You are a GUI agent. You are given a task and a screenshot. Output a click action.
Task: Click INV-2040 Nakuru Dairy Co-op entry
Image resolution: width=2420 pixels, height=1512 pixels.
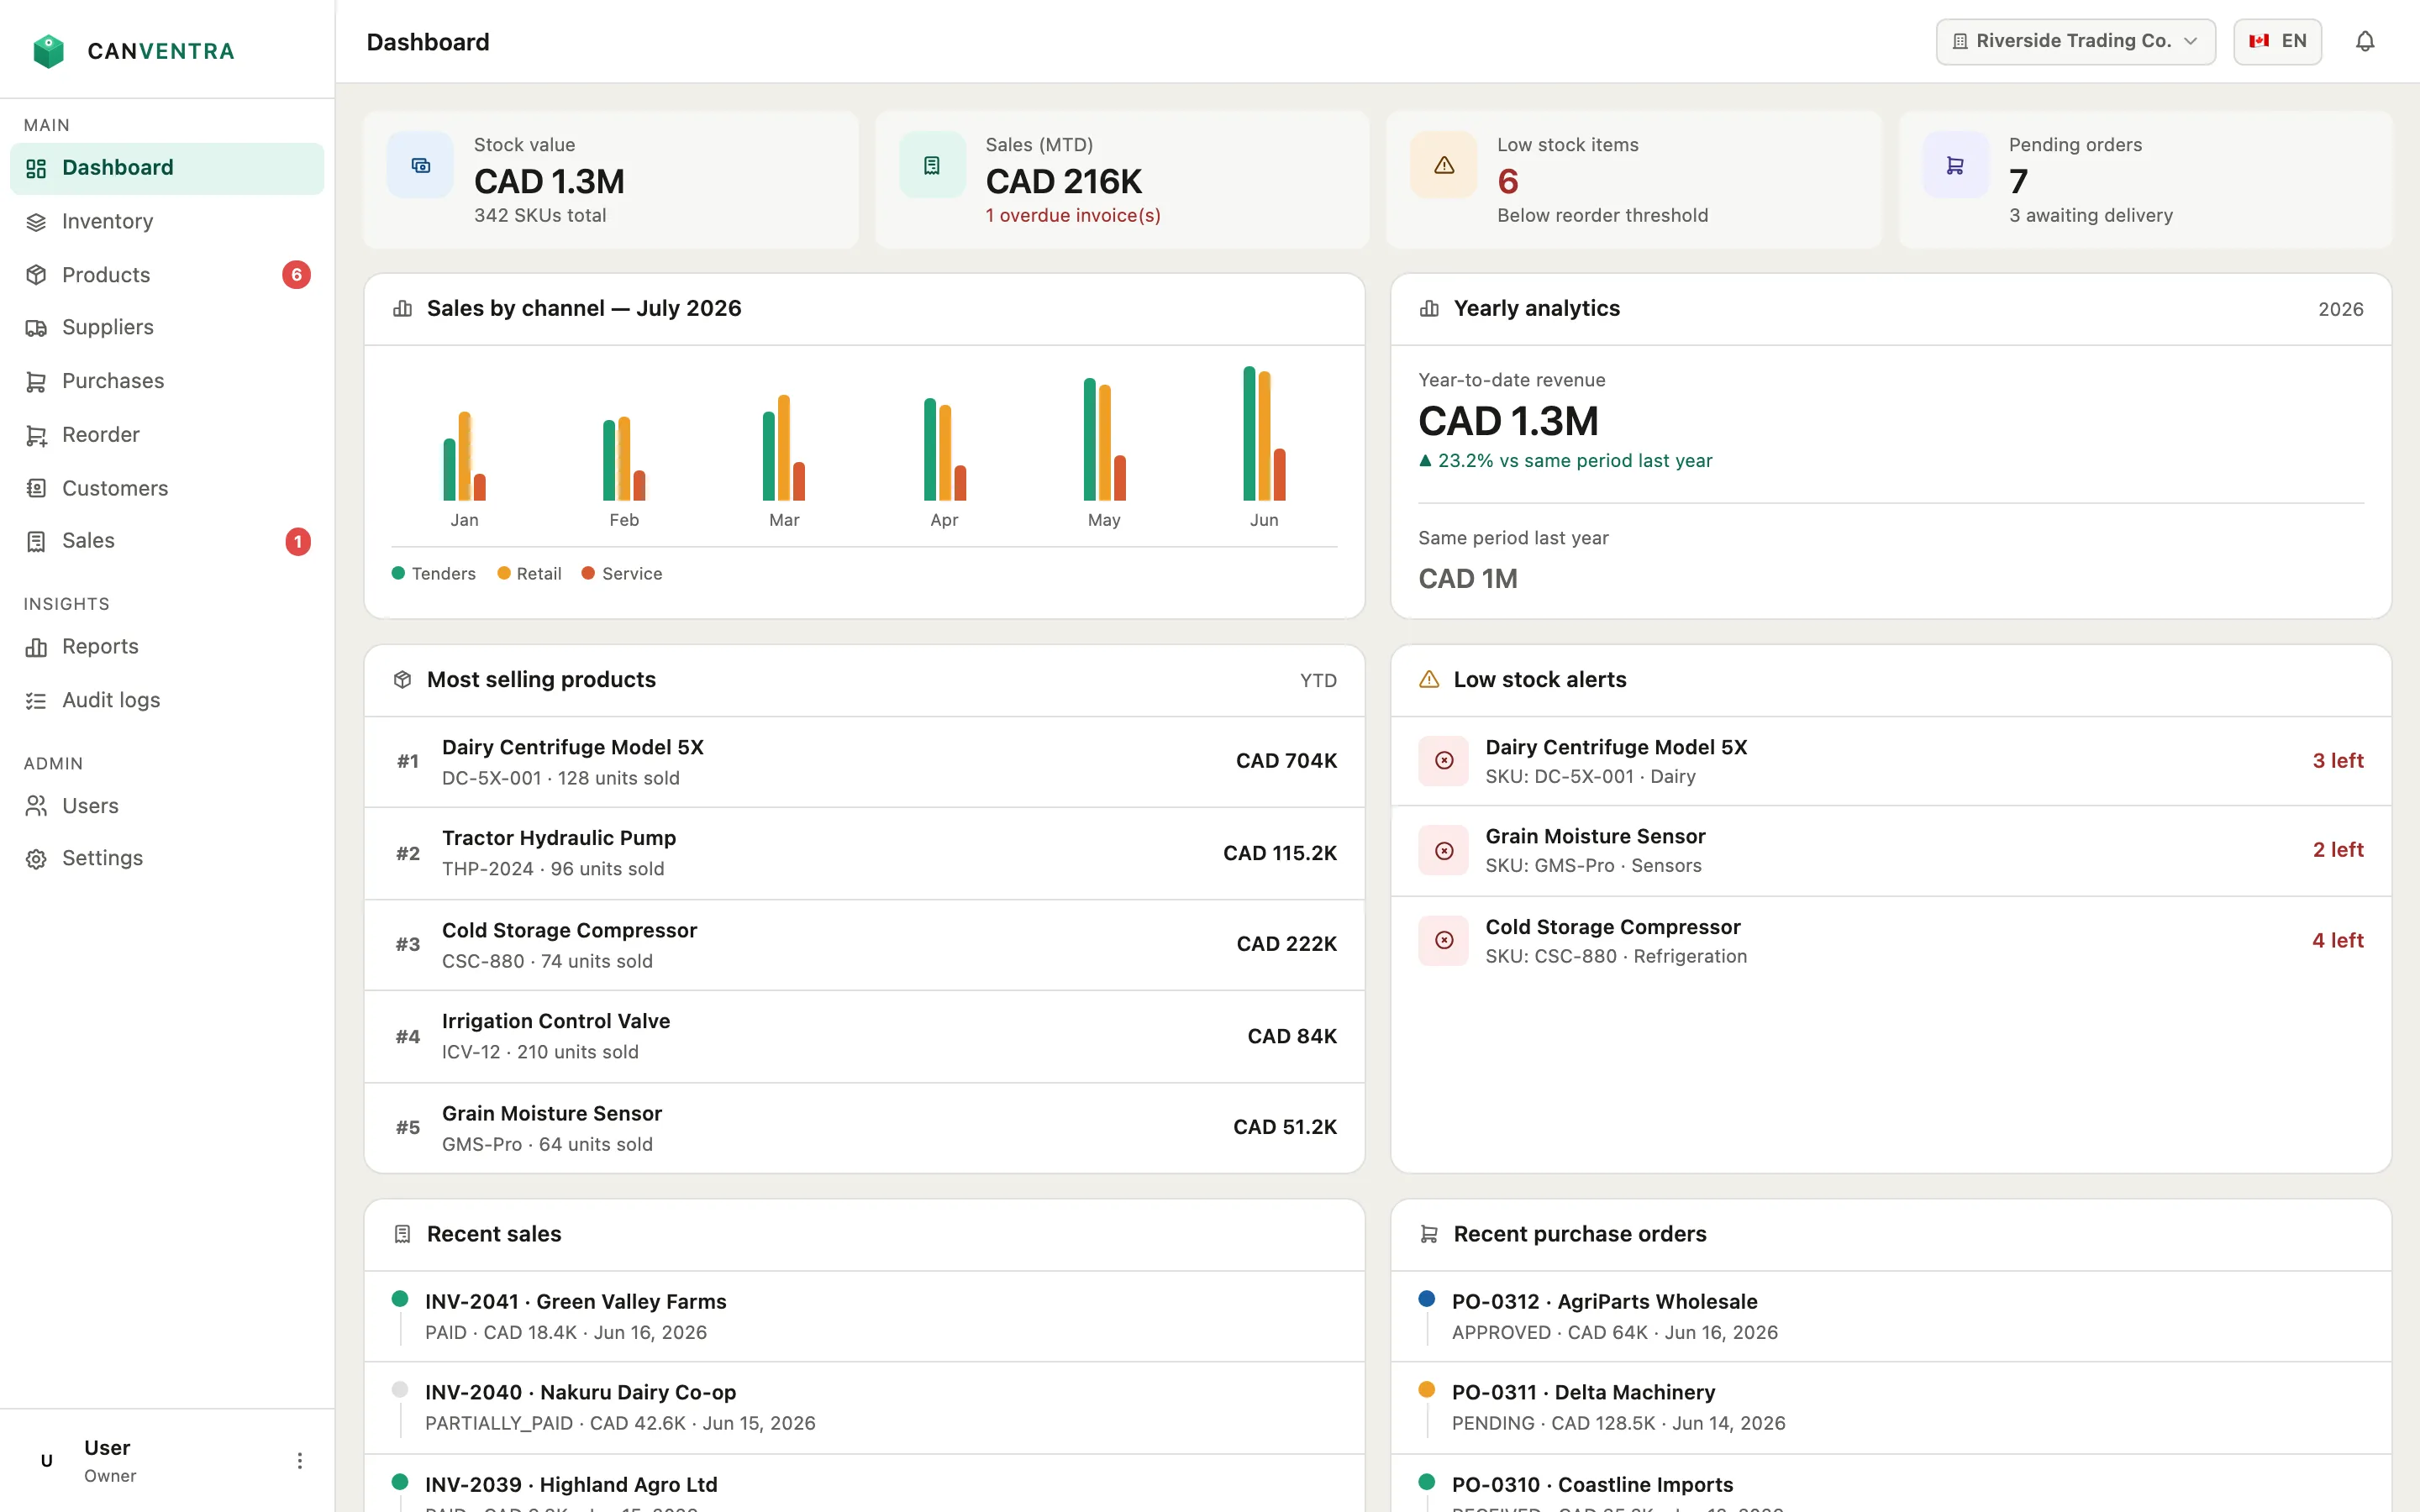click(x=865, y=1408)
